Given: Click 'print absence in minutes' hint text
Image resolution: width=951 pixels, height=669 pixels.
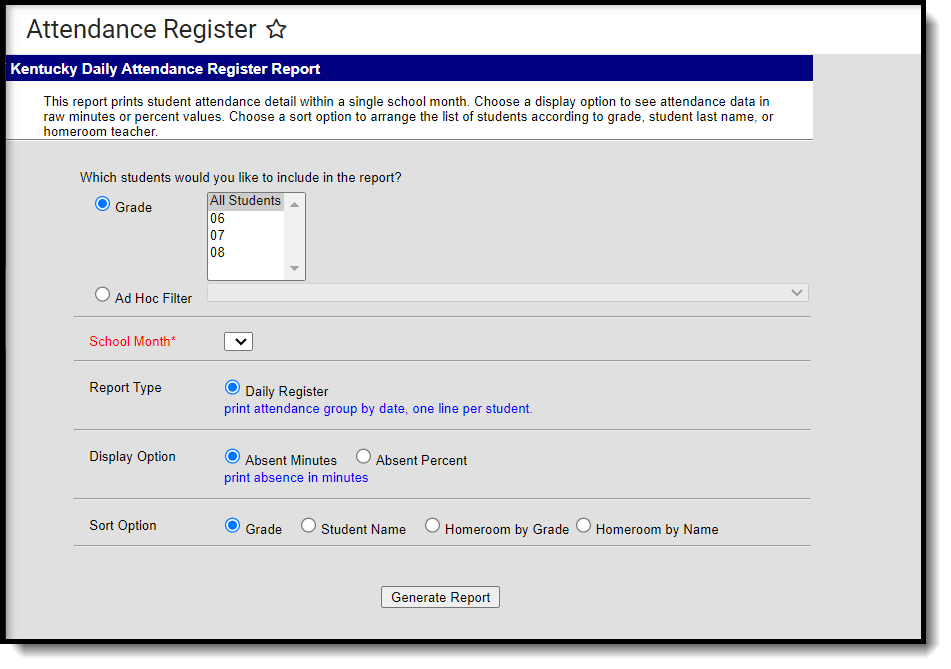Looking at the screenshot, I should pos(296,478).
